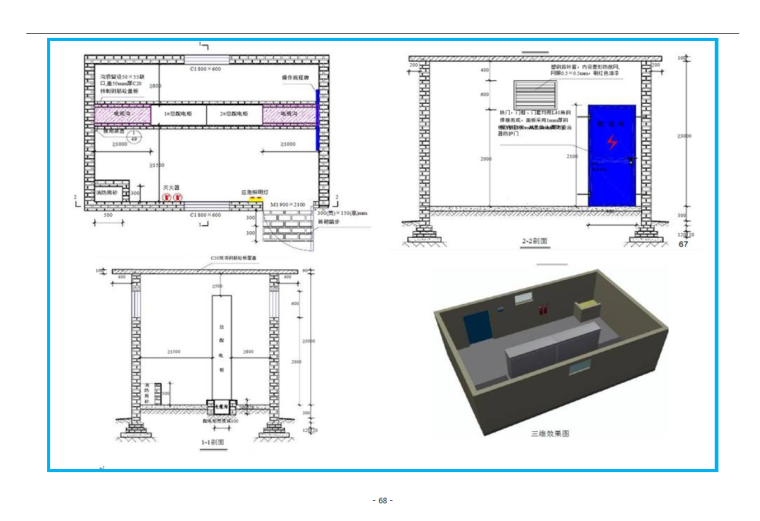Click the 3D rendering caption below the model
The width and height of the screenshot is (760, 521).
(x=549, y=434)
